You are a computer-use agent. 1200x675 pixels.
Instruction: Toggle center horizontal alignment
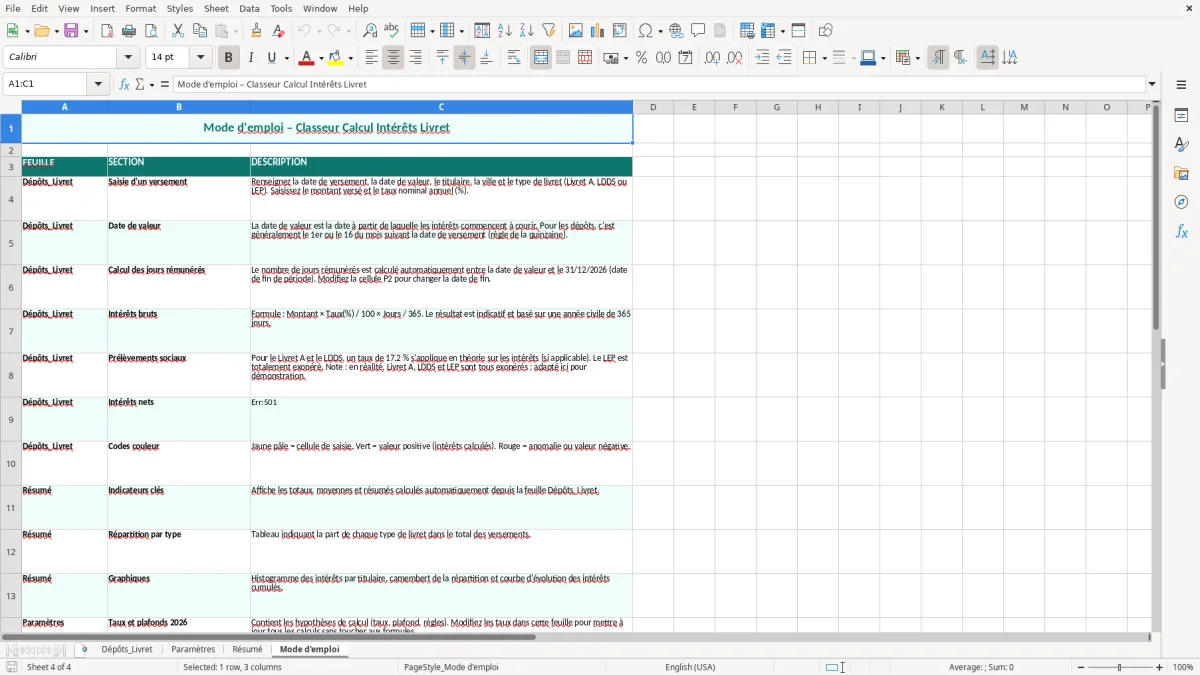(394, 58)
